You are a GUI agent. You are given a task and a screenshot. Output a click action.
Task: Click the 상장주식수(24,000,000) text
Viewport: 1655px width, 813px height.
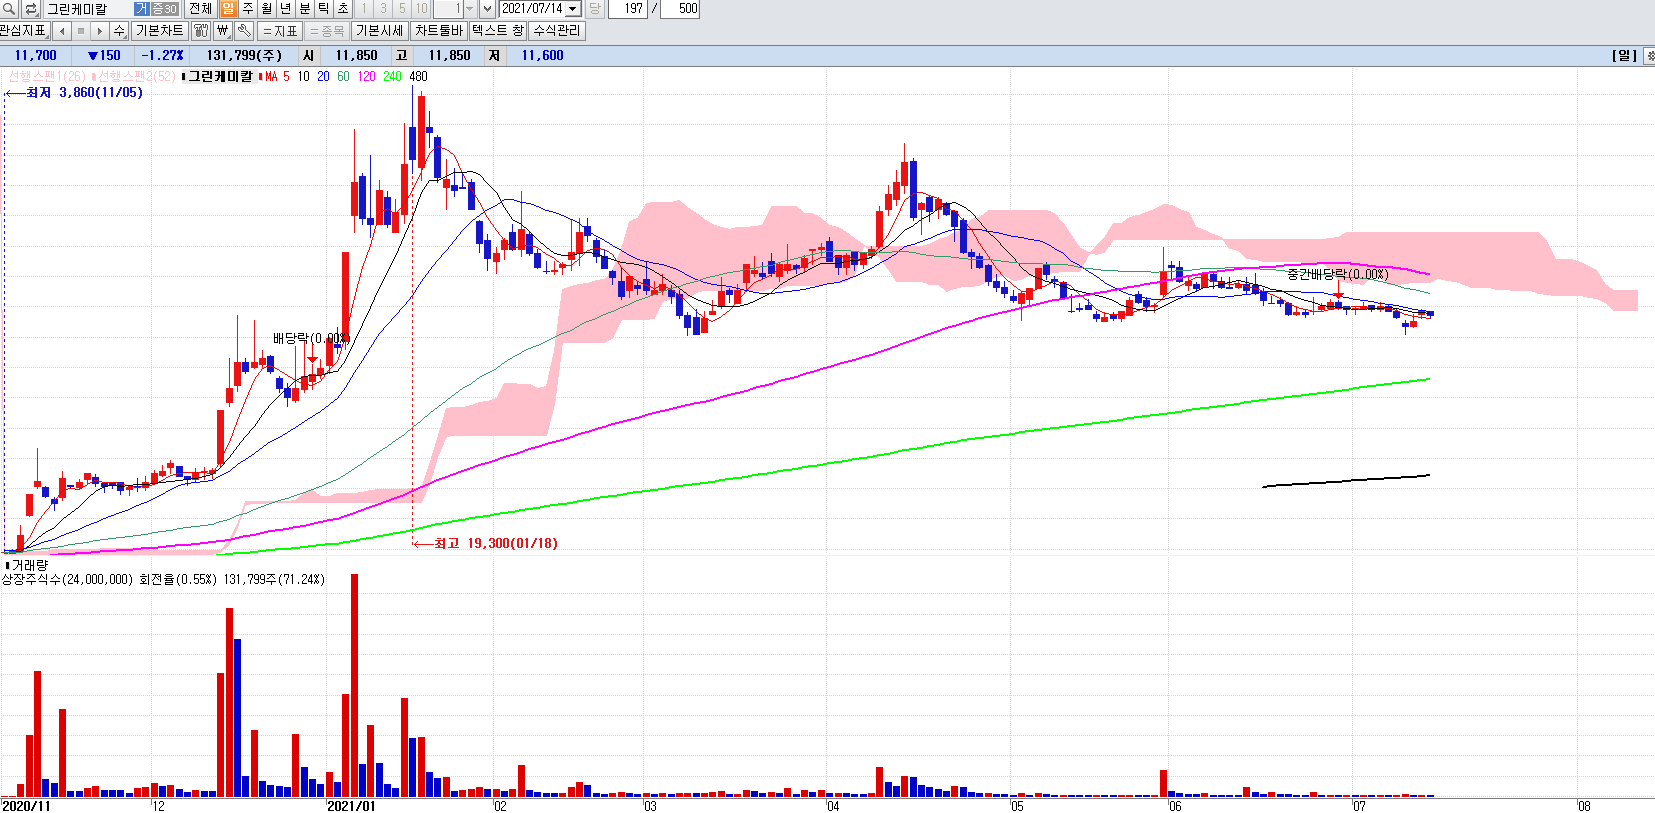67,580
